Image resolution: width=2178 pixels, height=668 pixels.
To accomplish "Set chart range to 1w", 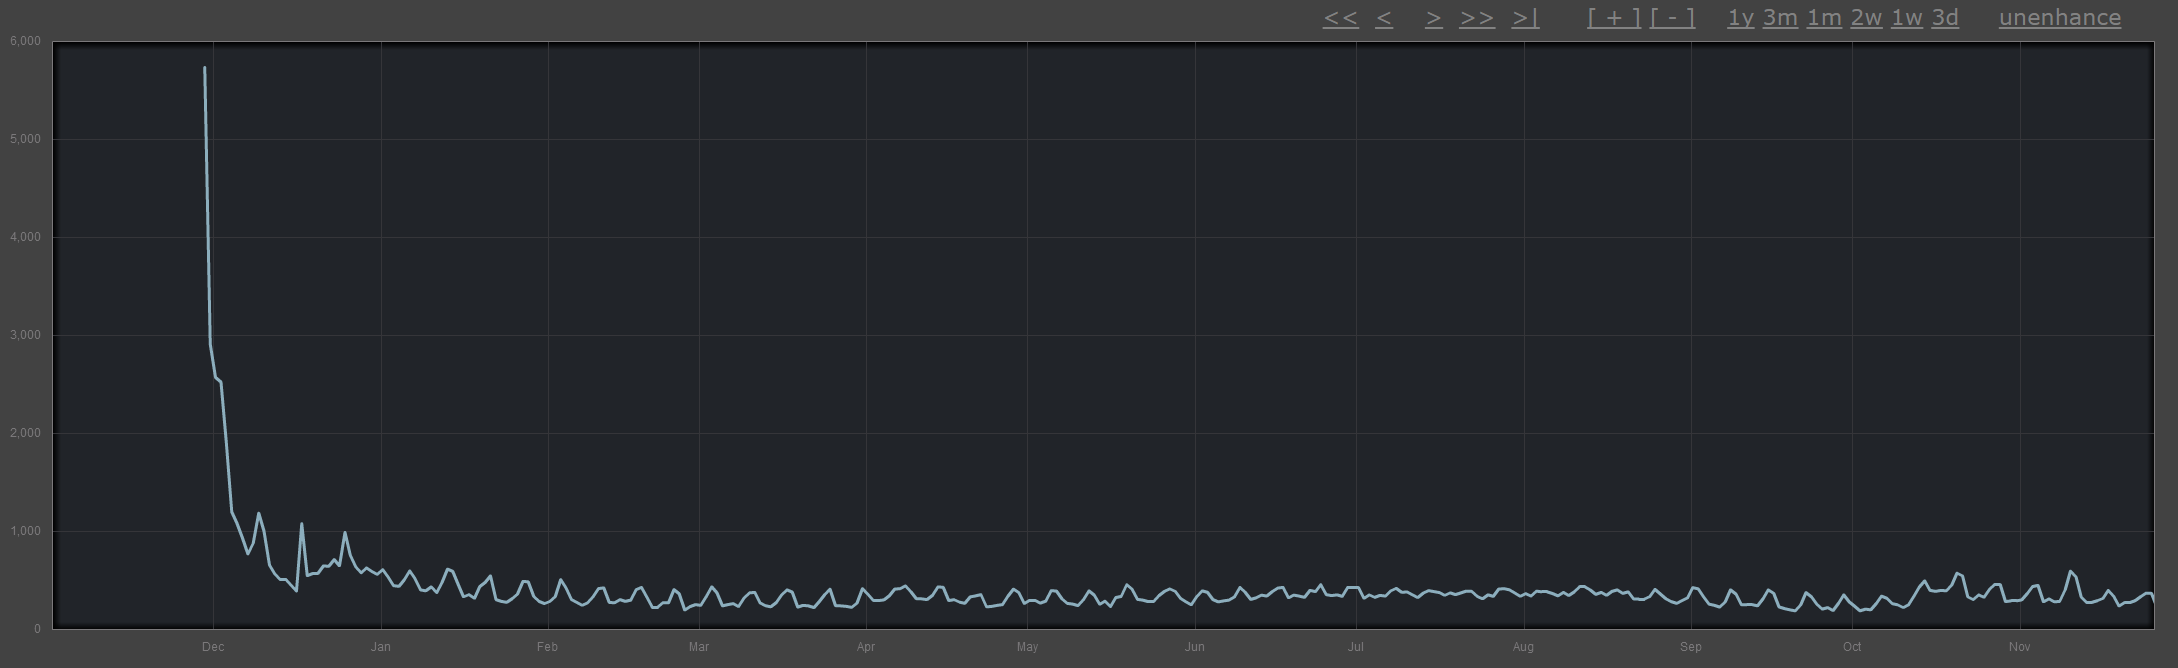I will click(x=1907, y=18).
